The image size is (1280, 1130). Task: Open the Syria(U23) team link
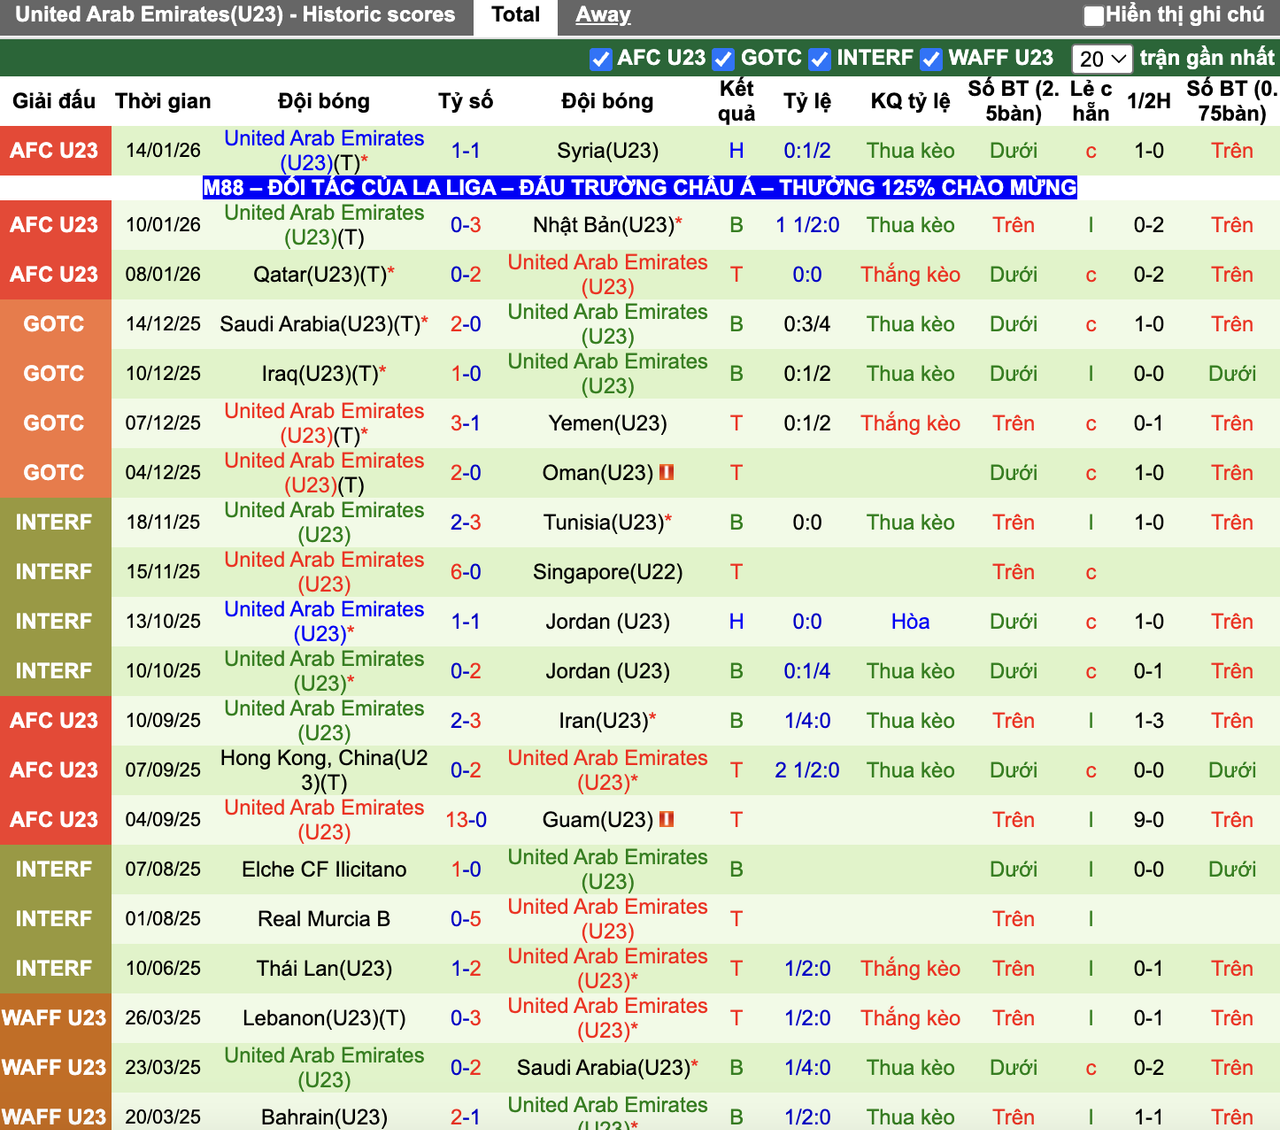(x=608, y=151)
